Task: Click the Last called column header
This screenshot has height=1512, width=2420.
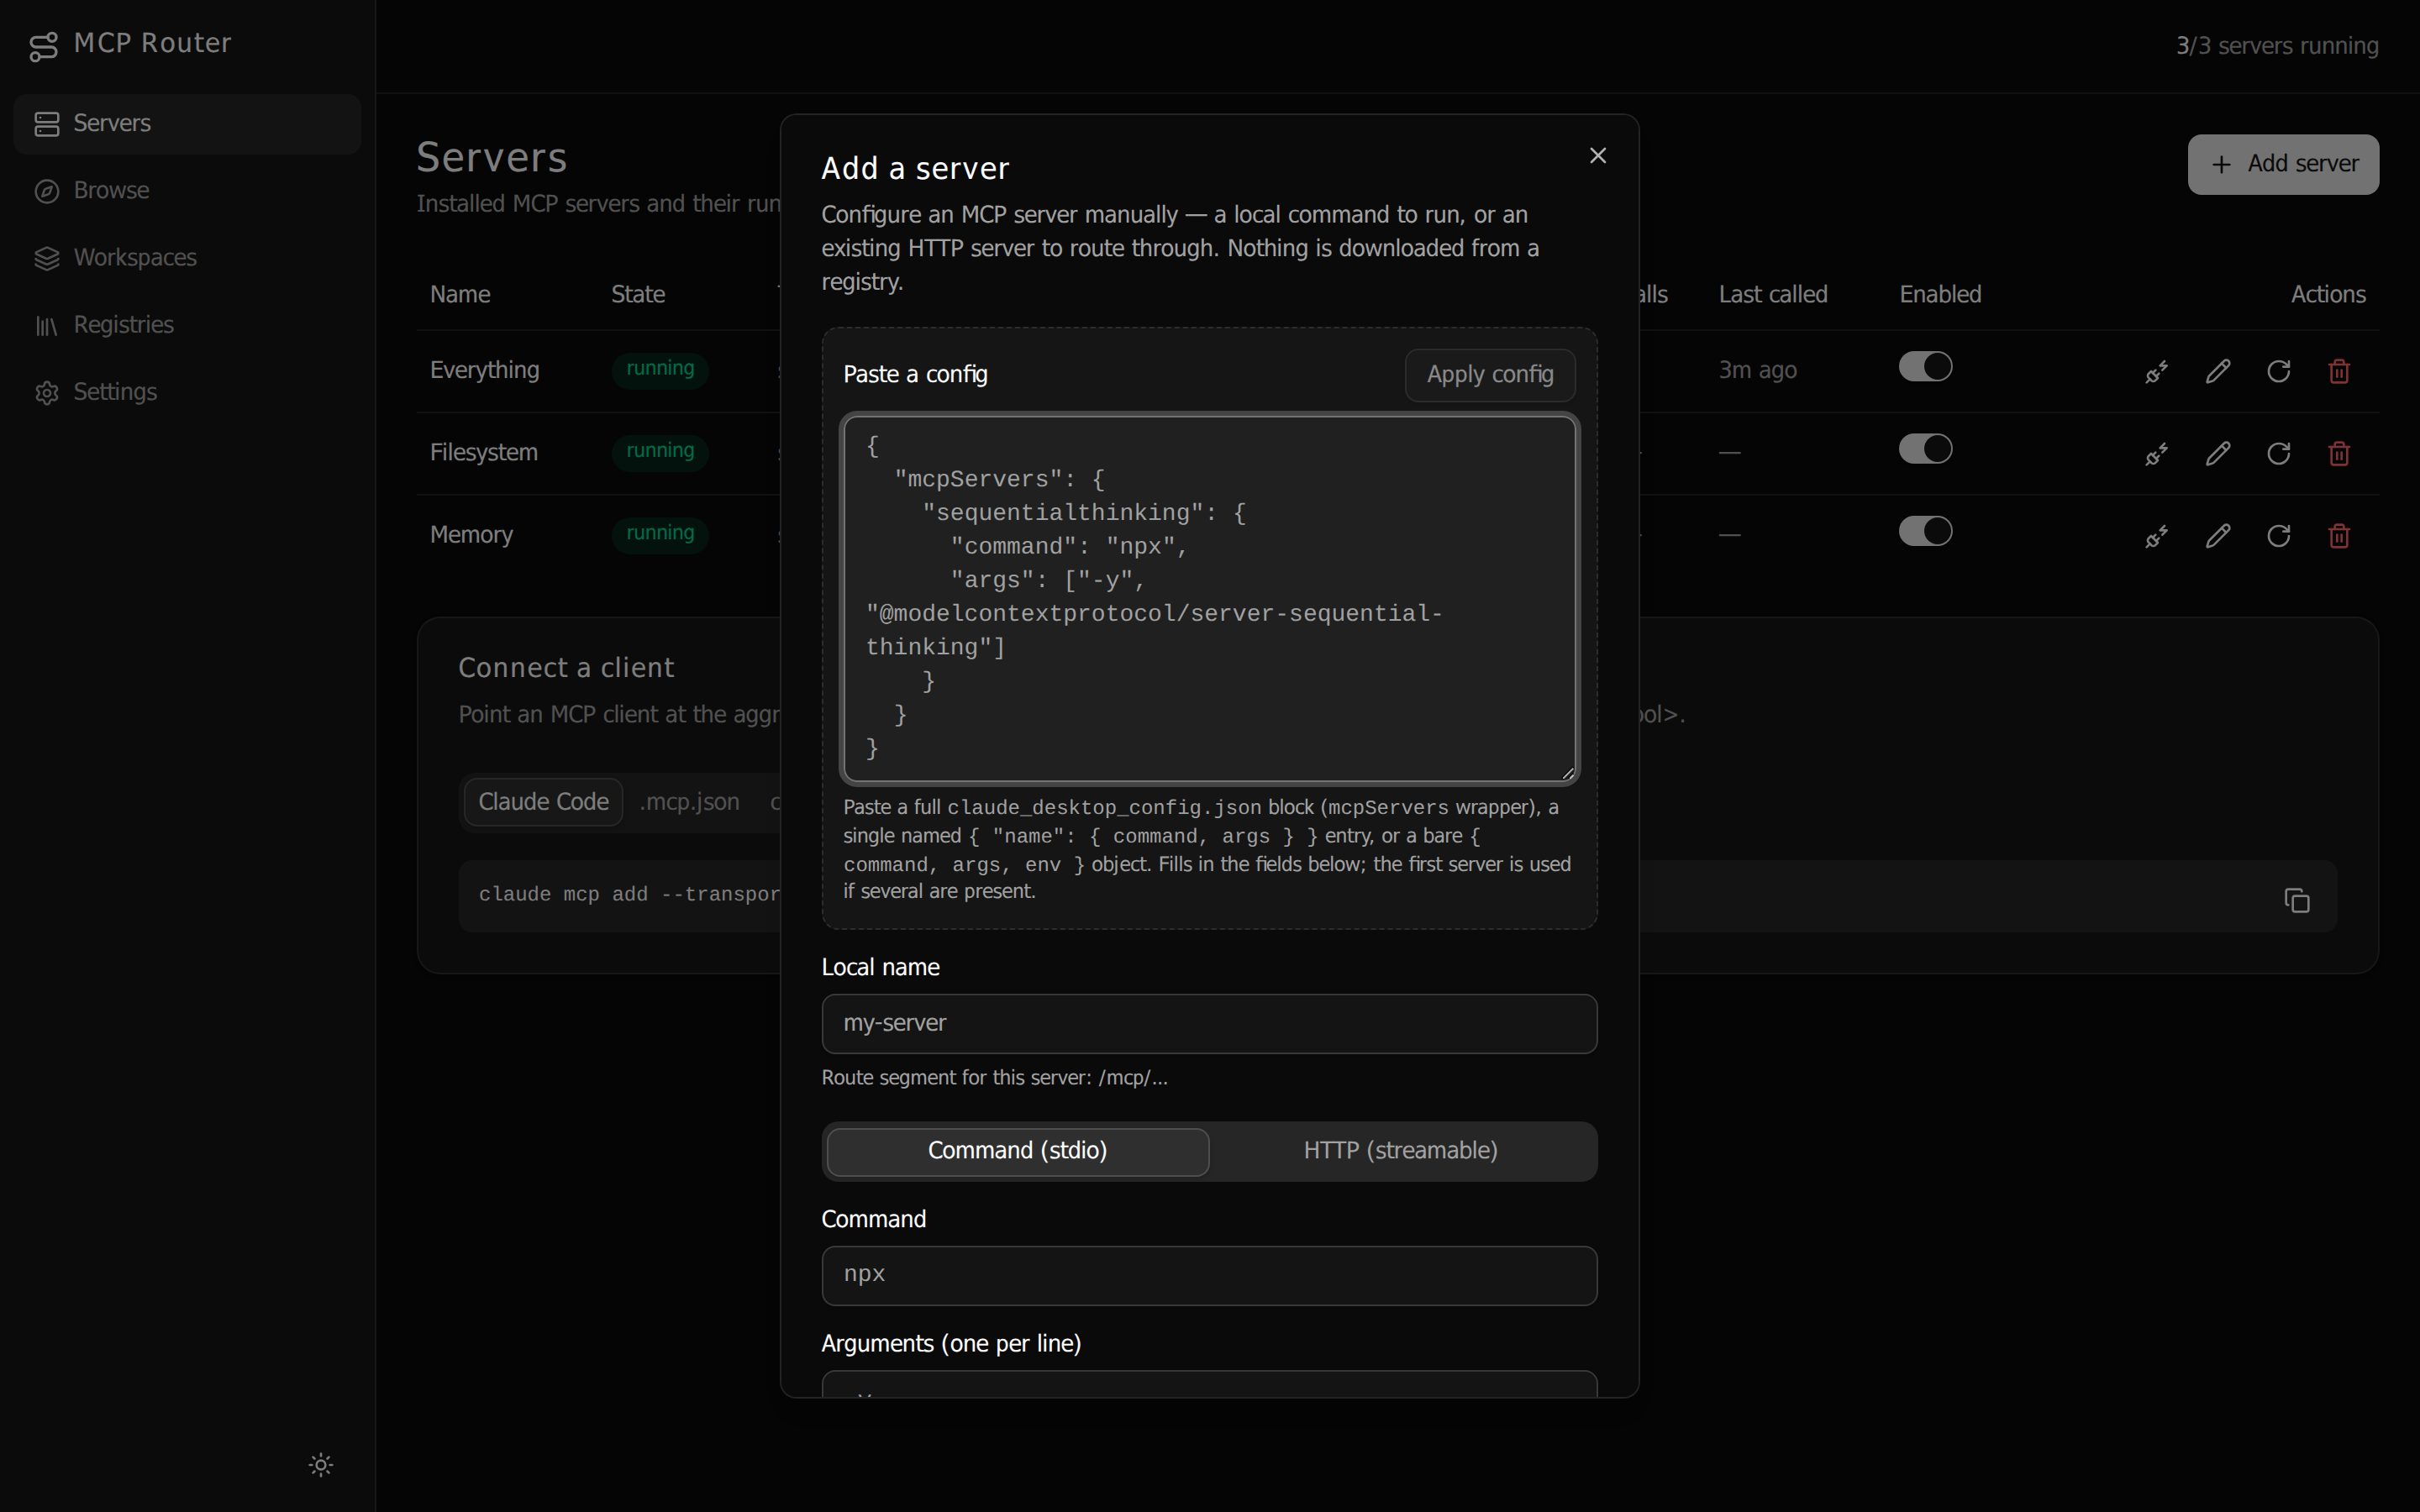Action: point(1773,295)
